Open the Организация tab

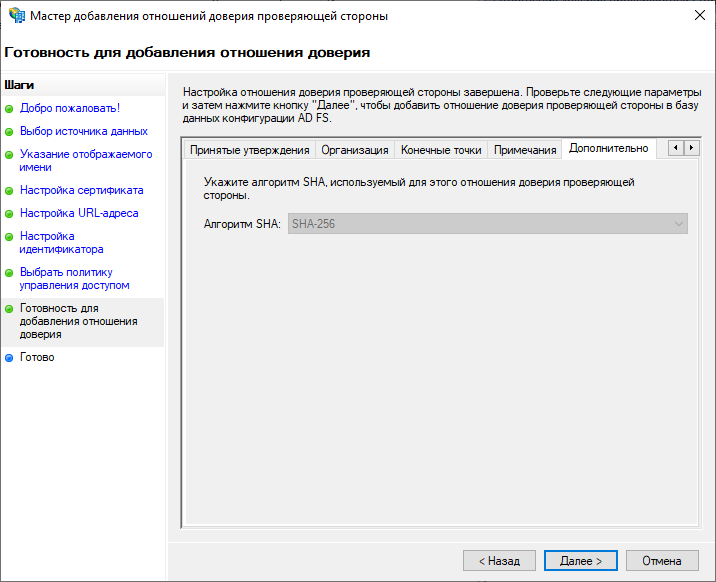click(354, 150)
